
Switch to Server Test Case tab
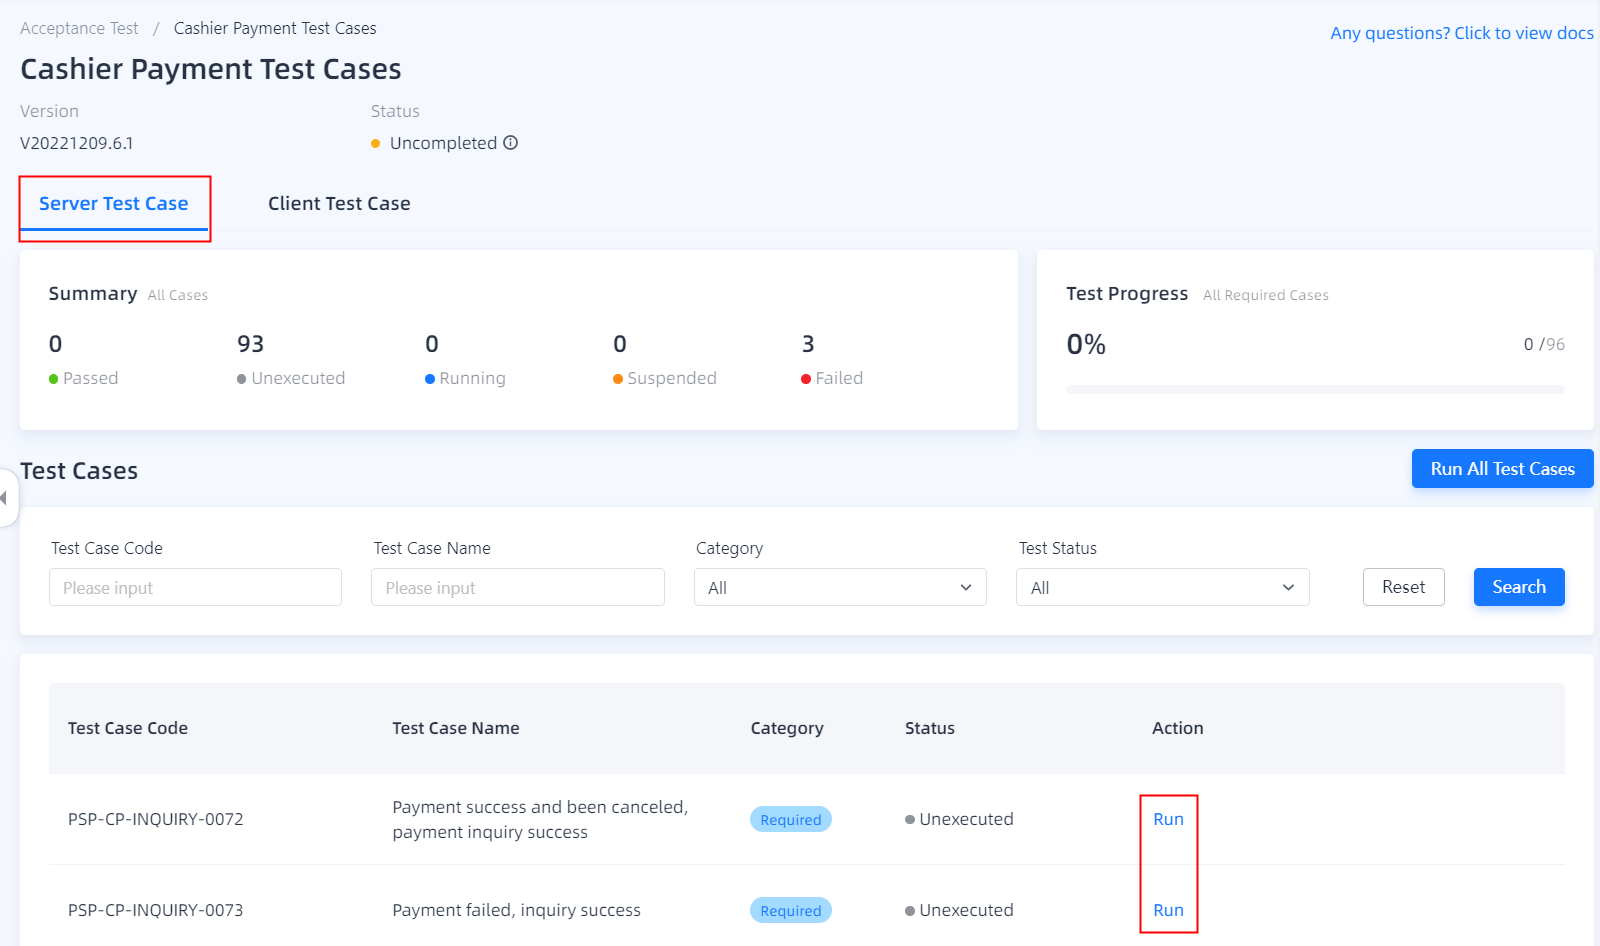coord(113,204)
